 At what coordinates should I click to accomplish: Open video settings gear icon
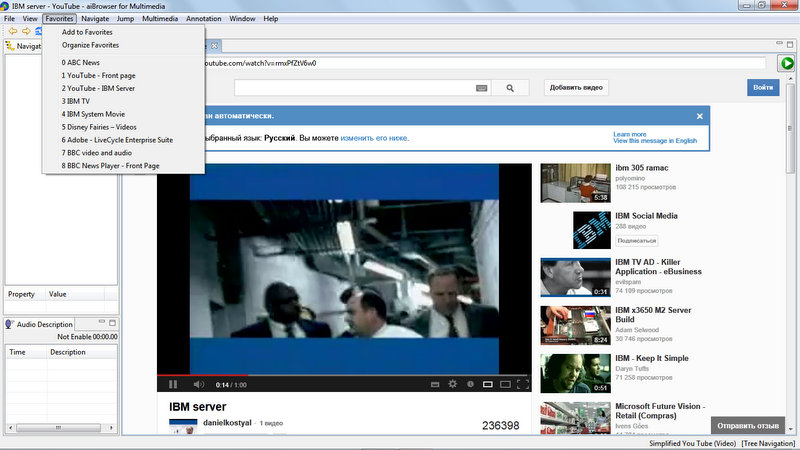point(453,384)
